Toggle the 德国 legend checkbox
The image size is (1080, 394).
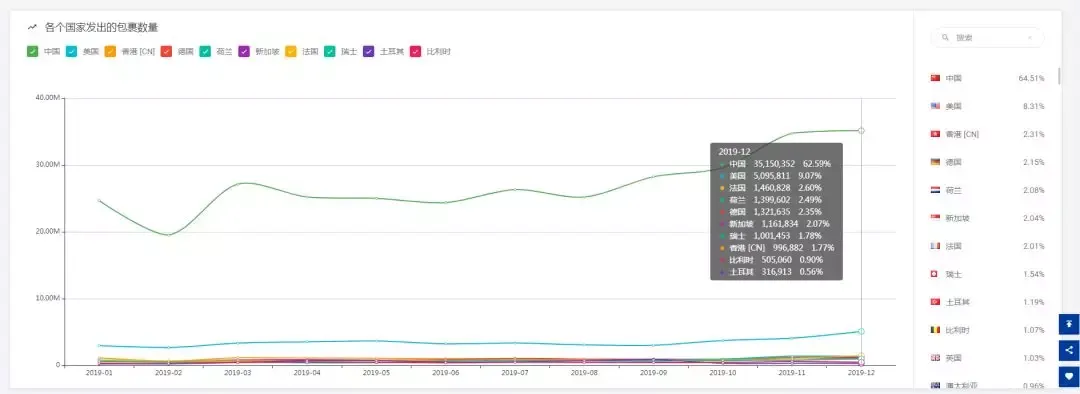[x=166, y=51]
